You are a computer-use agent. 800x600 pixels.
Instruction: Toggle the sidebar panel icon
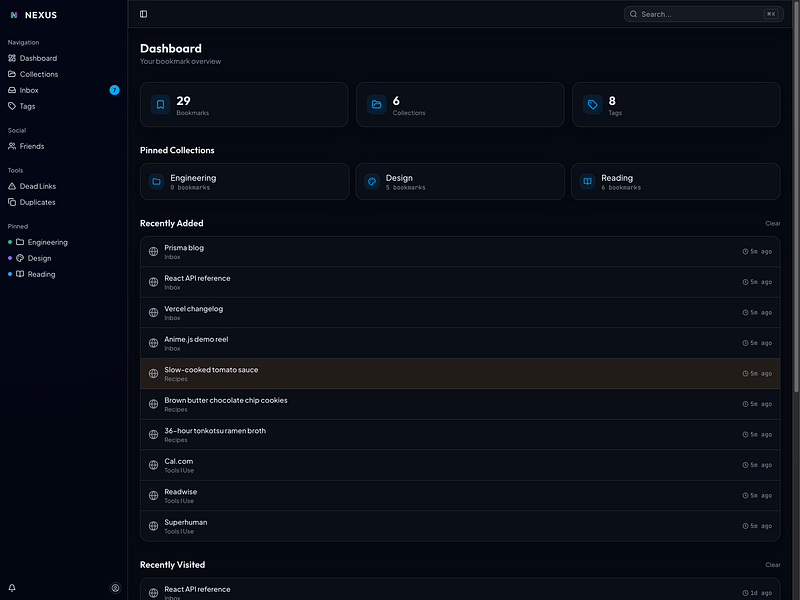pyautogui.click(x=143, y=14)
